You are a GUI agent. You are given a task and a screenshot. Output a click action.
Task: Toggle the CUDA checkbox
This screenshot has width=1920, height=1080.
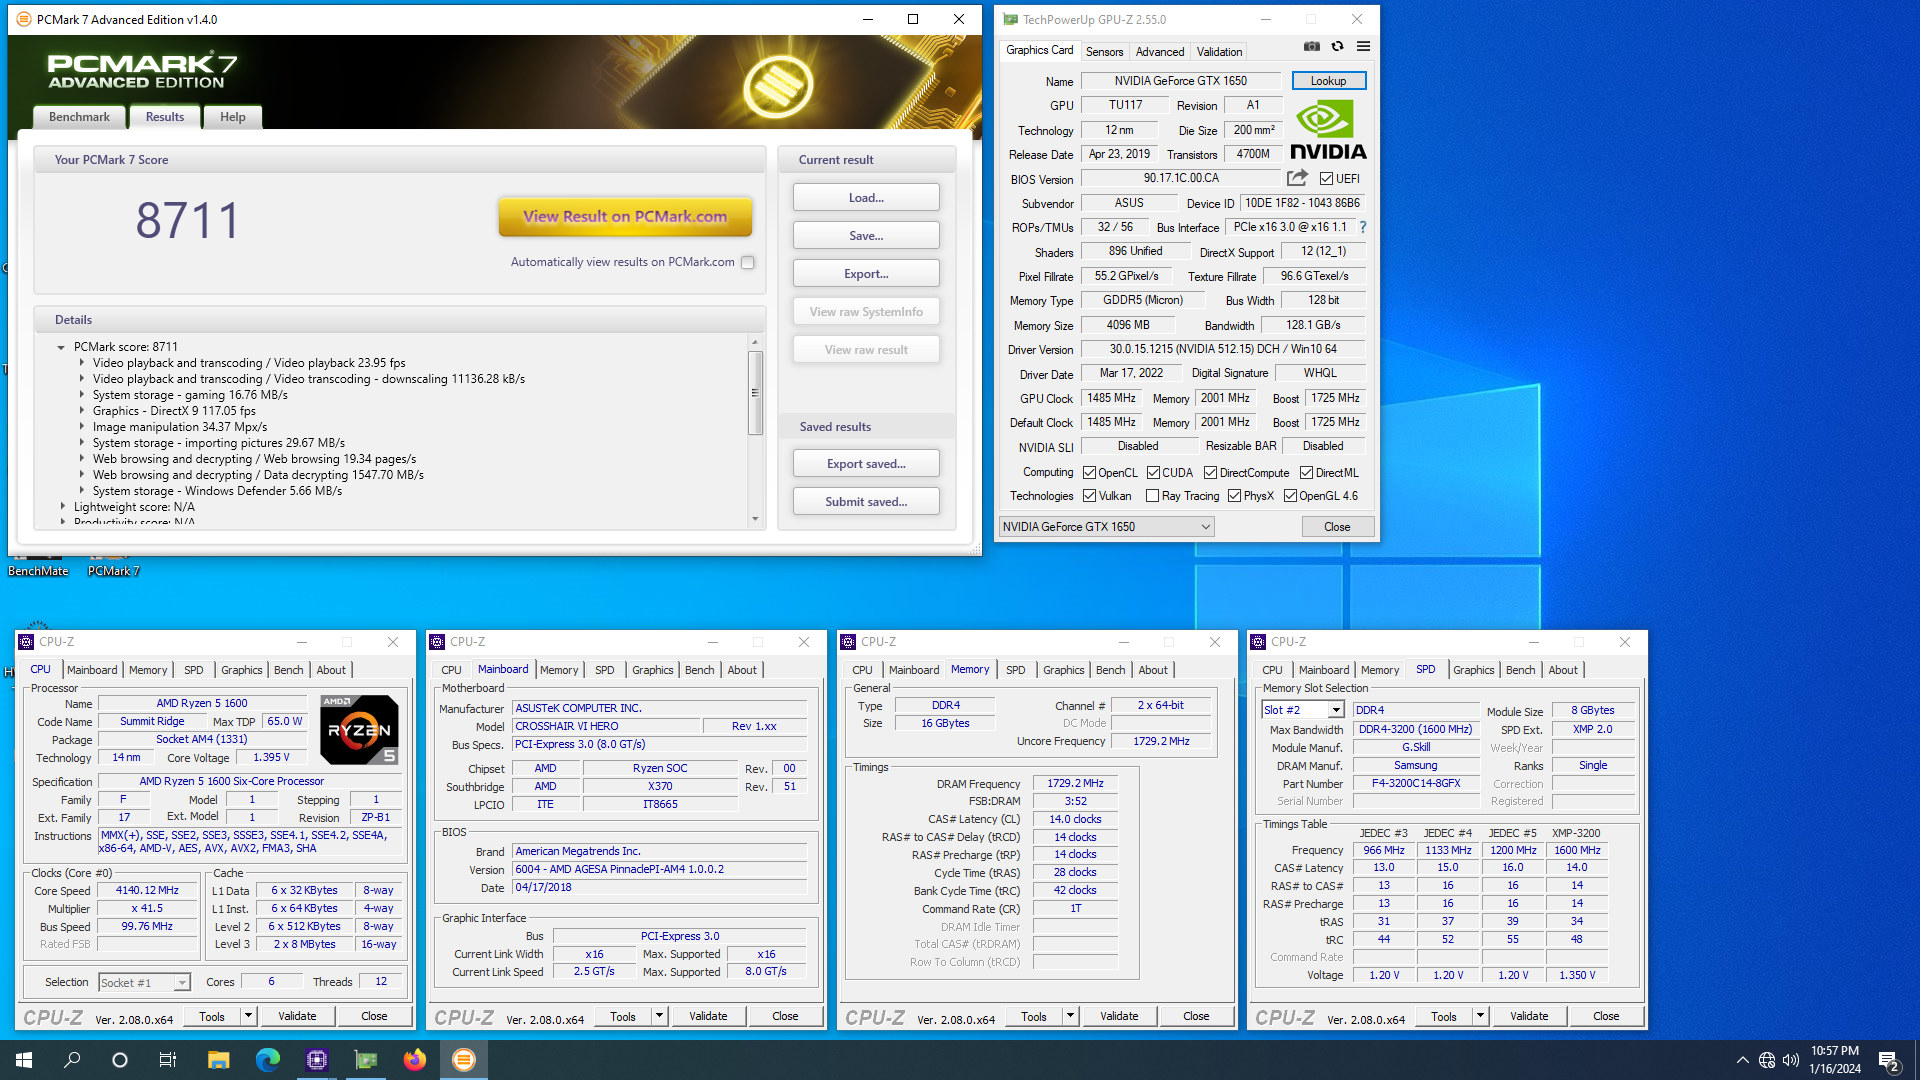click(1153, 473)
